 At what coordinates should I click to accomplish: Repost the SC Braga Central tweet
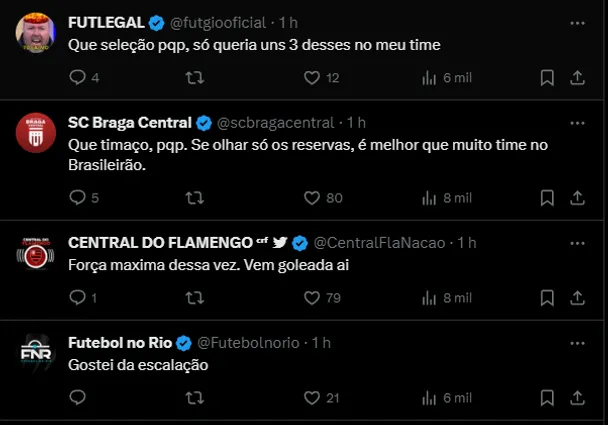pyautogui.click(x=196, y=198)
